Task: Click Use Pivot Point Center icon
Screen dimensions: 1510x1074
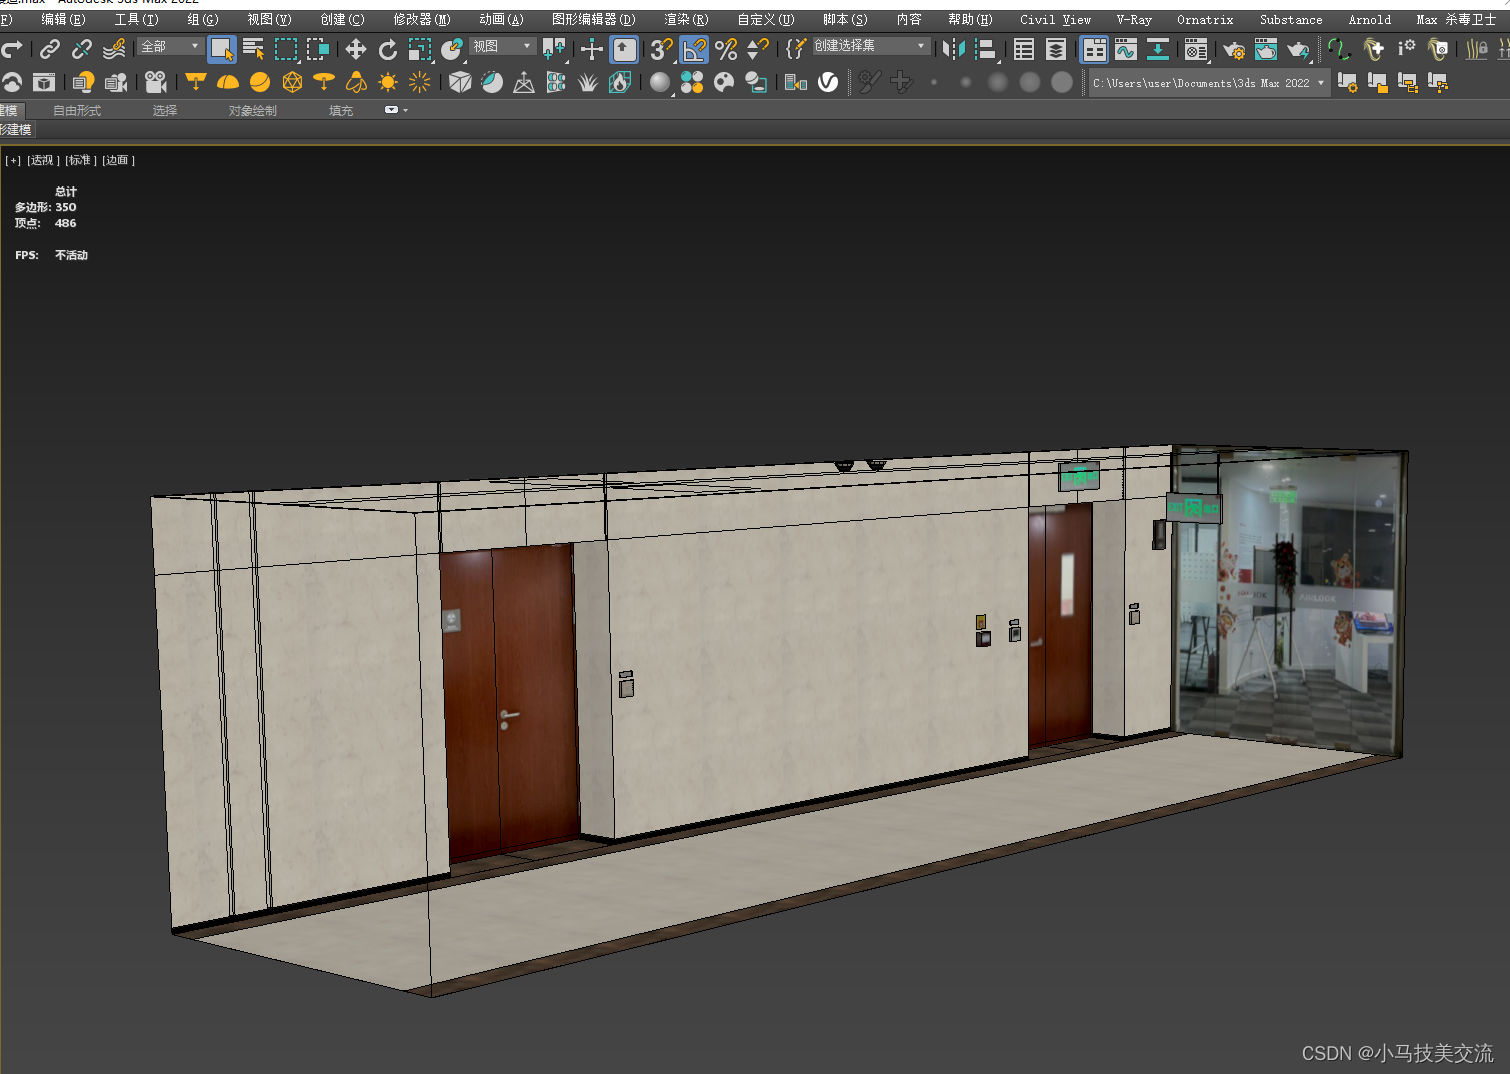Action: 553,48
